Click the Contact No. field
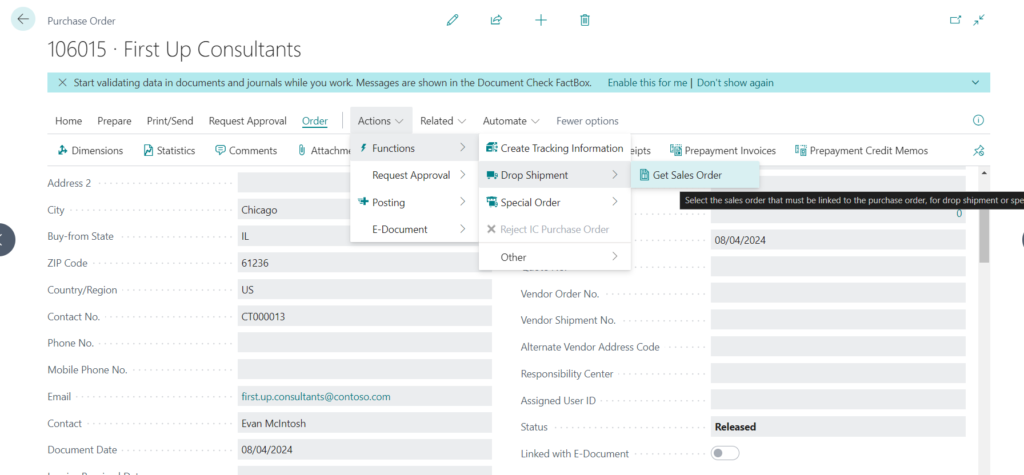The image size is (1024, 475). point(364,317)
